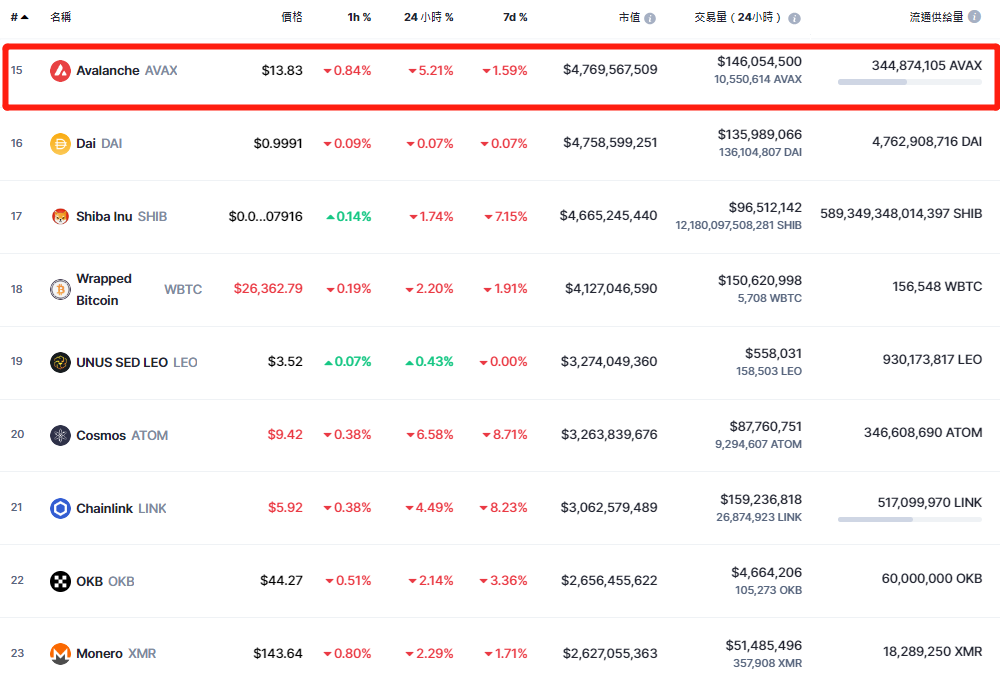
Task: Sort by the 名稱 column header
Action: [x=60, y=17]
